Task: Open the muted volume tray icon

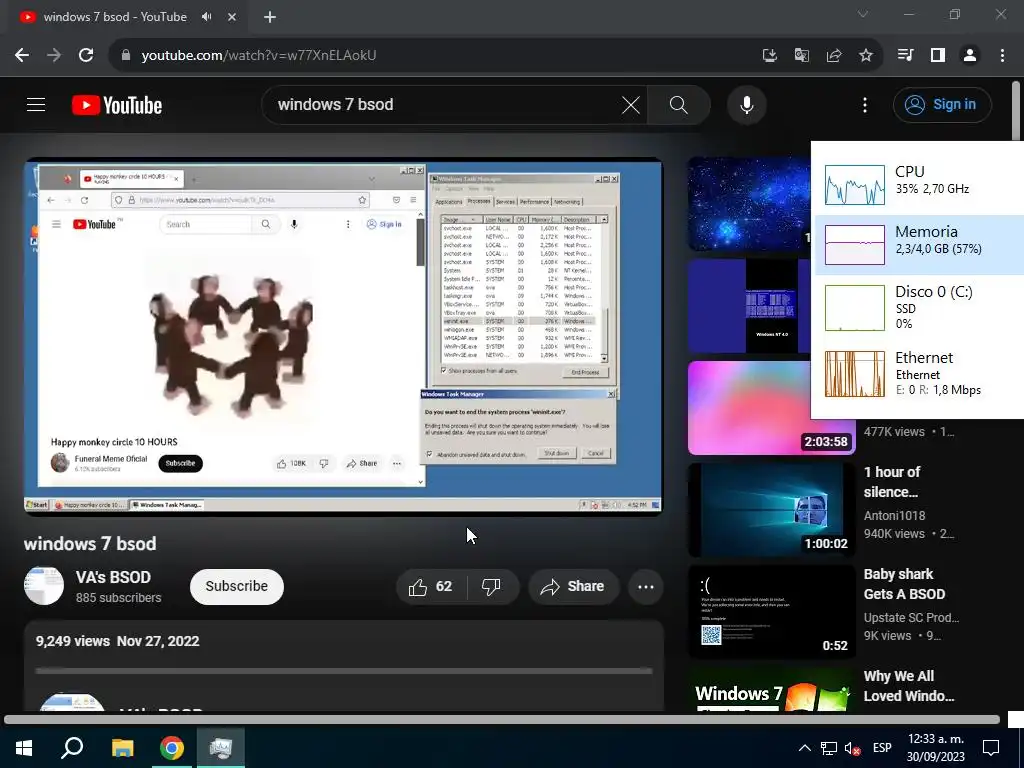Action: point(852,748)
